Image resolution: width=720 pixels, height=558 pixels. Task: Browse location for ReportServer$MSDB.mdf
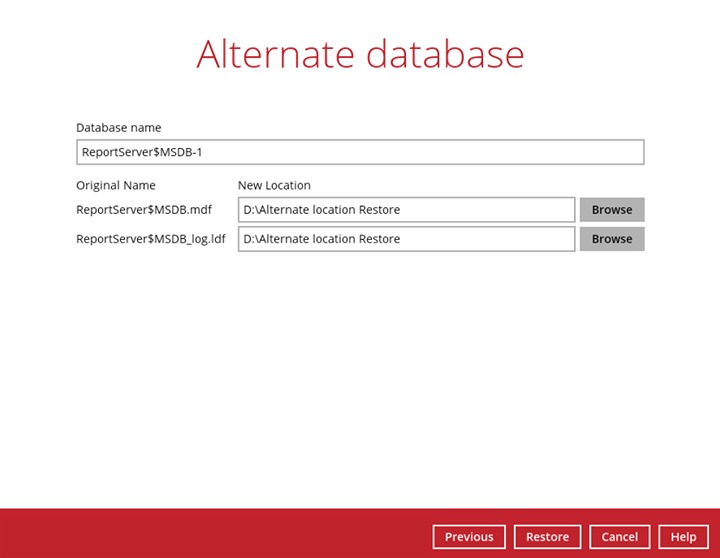pyautogui.click(x=611, y=210)
